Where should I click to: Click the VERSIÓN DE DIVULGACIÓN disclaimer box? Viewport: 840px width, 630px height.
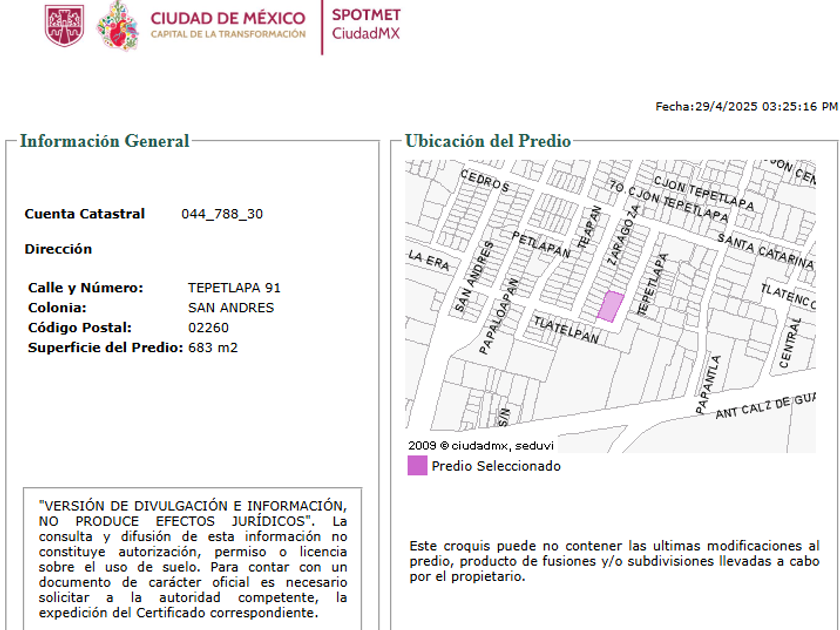click(193, 559)
